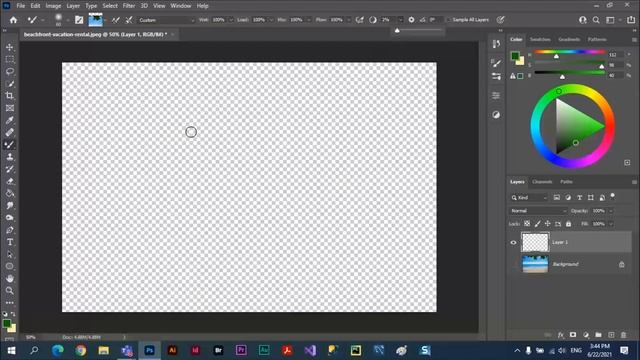The width and height of the screenshot is (640, 360).
Task: Select the Clone Stamp tool
Action: coord(10,157)
